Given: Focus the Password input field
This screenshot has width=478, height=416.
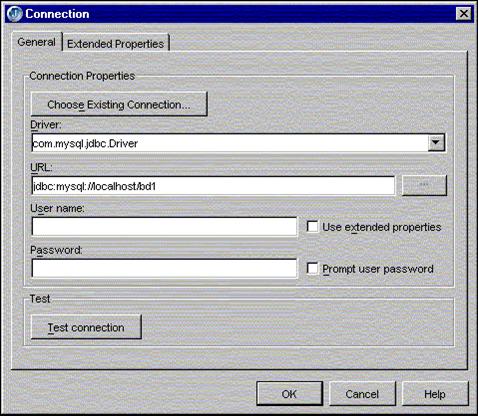Looking at the screenshot, I should pos(164,269).
